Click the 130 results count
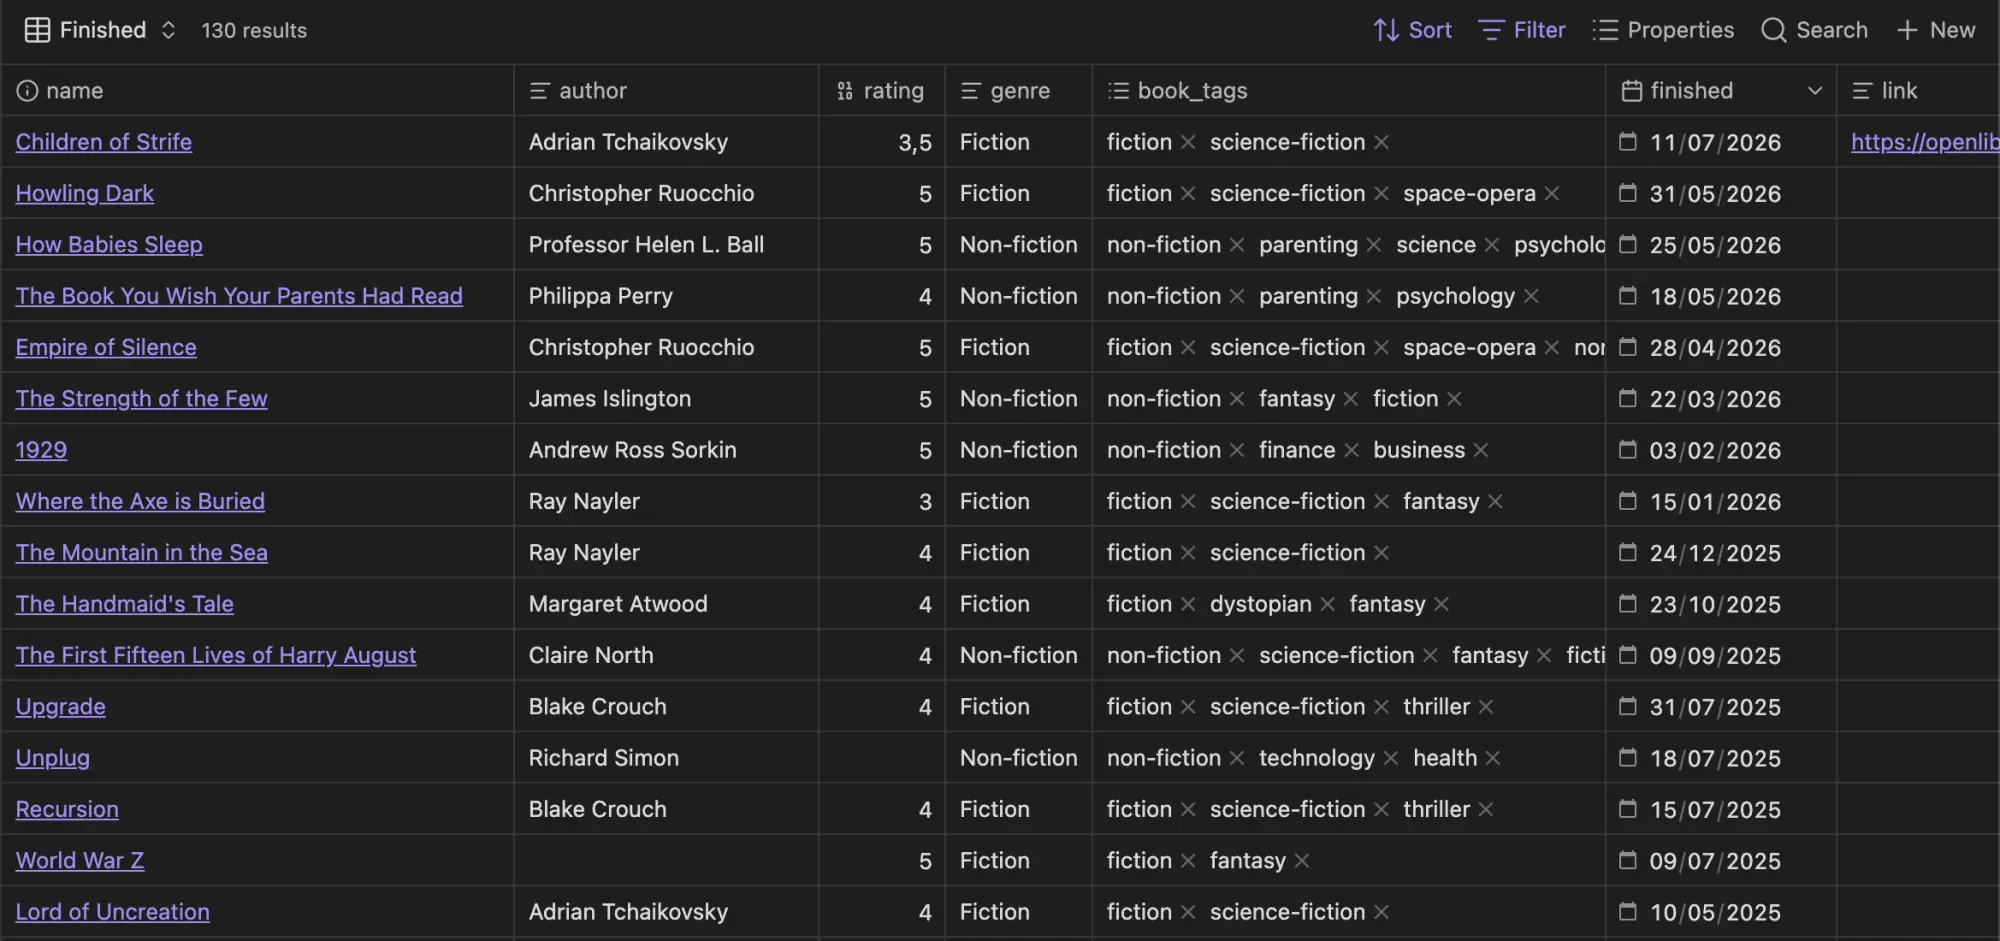Image resolution: width=2000 pixels, height=941 pixels. (x=254, y=30)
